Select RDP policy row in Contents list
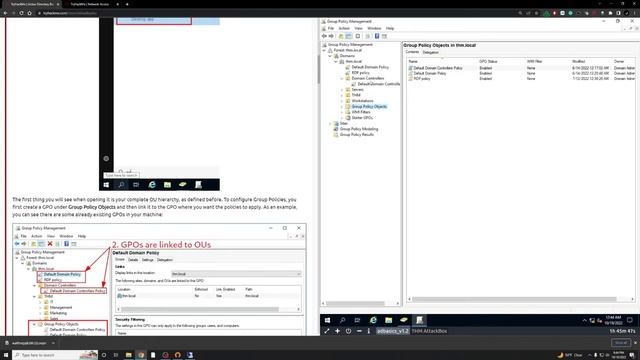The width and height of the screenshot is (640, 360). pyautogui.click(x=521, y=78)
